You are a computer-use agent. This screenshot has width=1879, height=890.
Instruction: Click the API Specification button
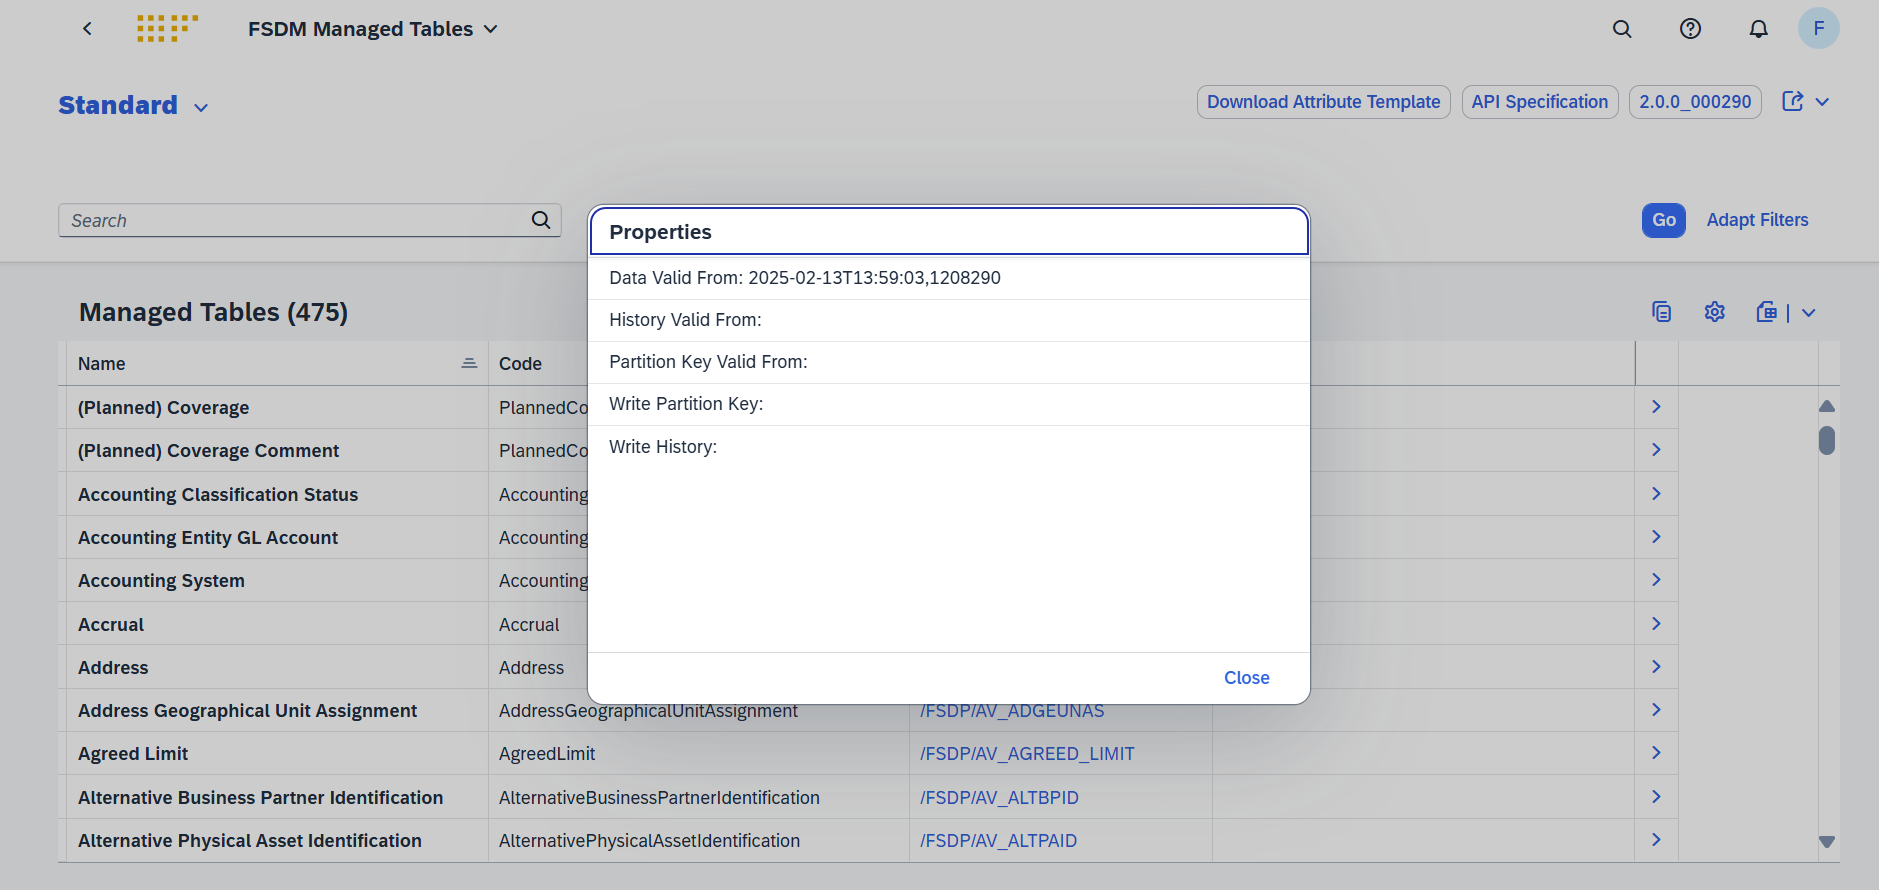pos(1539,102)
